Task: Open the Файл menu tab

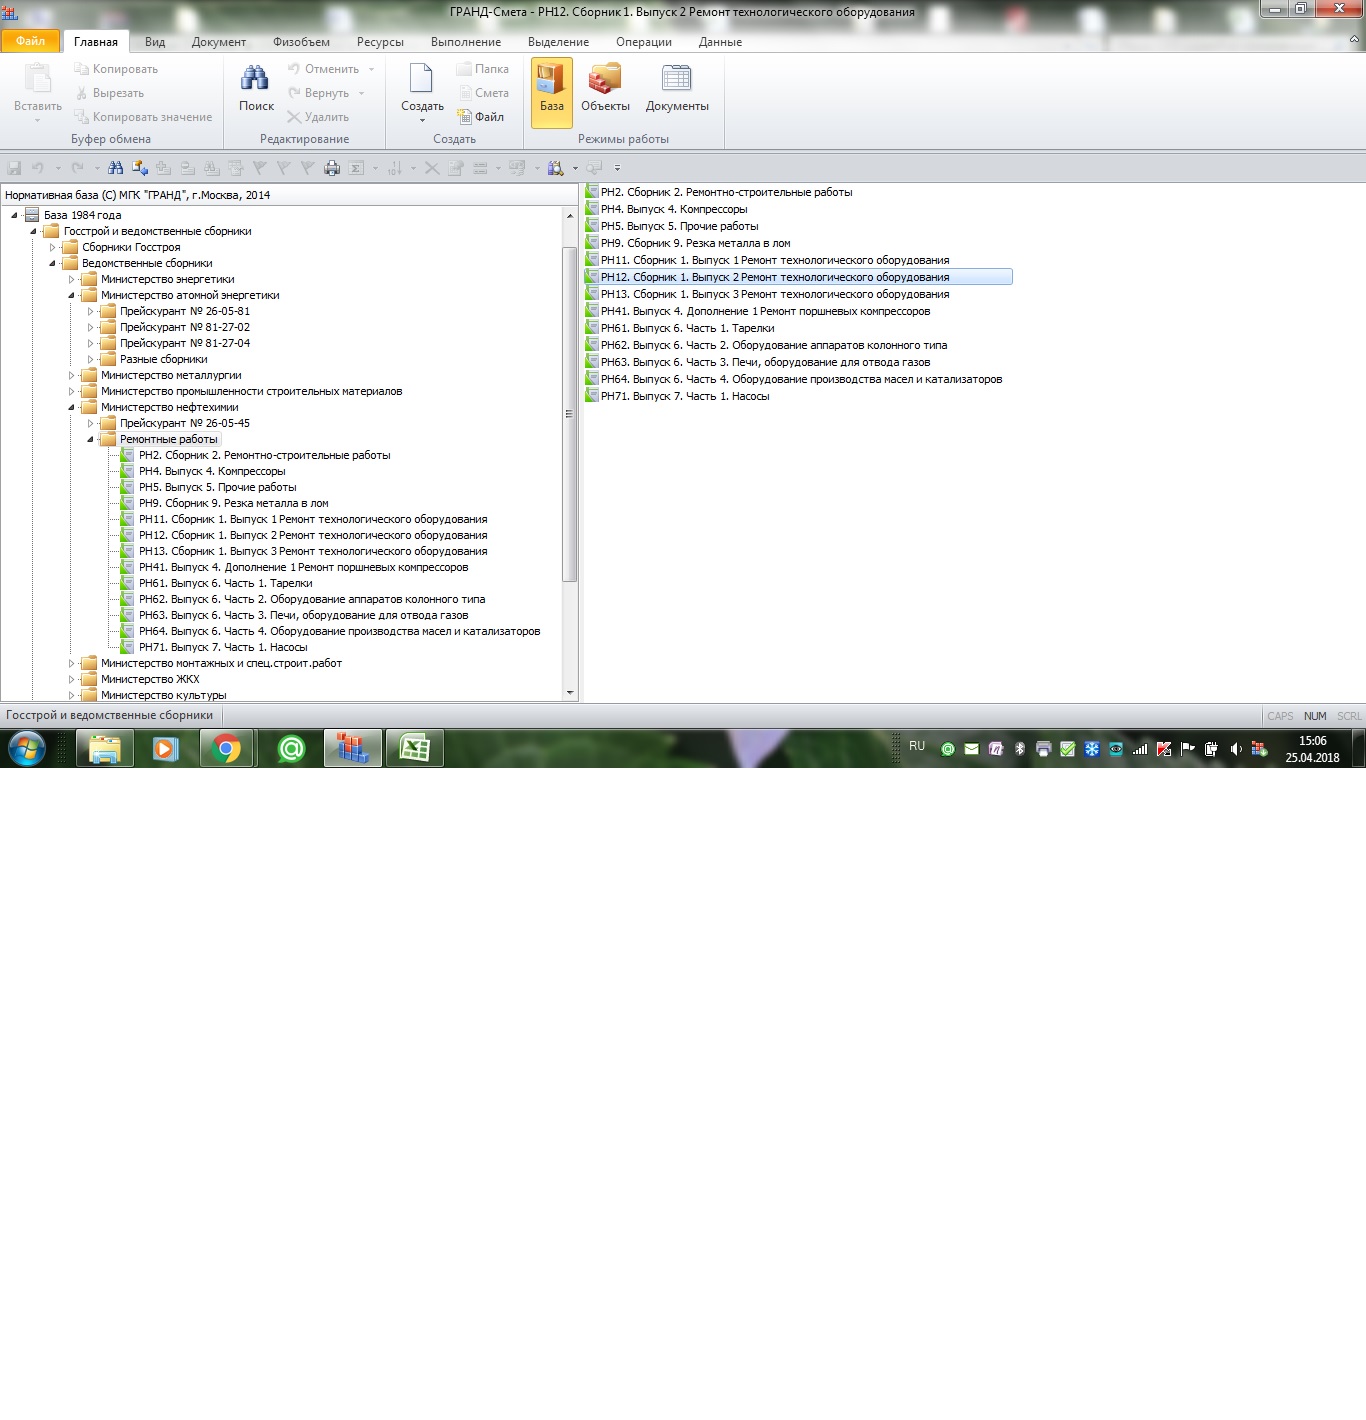Action: point(30,41)
